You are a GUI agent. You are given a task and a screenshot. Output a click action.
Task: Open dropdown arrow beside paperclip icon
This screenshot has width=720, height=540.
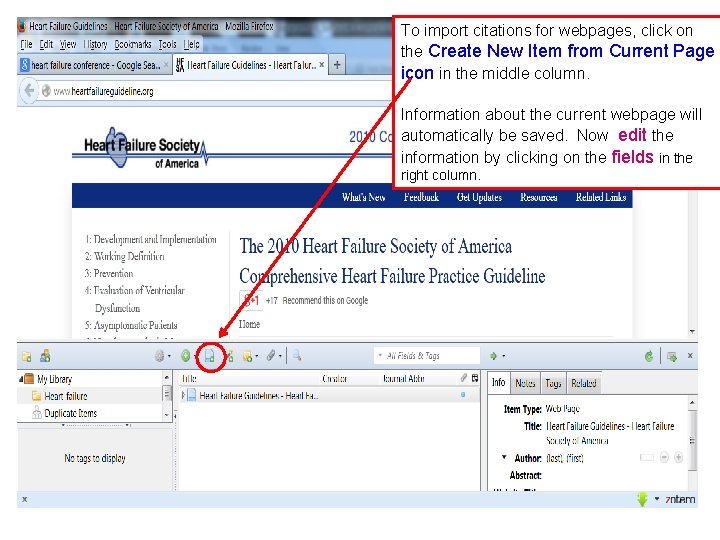coord(280,356)
